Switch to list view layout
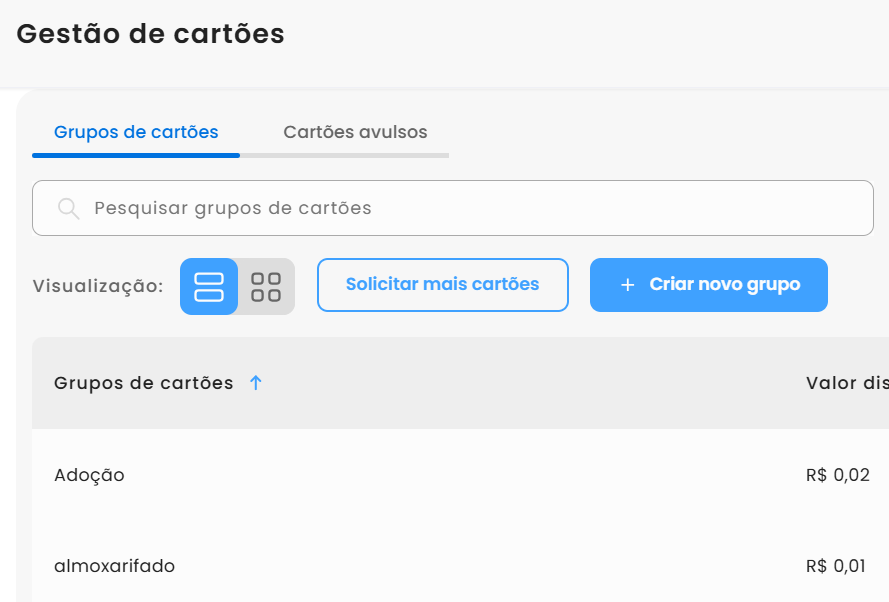Screen dimensions: 889x602 pos(209,287)
